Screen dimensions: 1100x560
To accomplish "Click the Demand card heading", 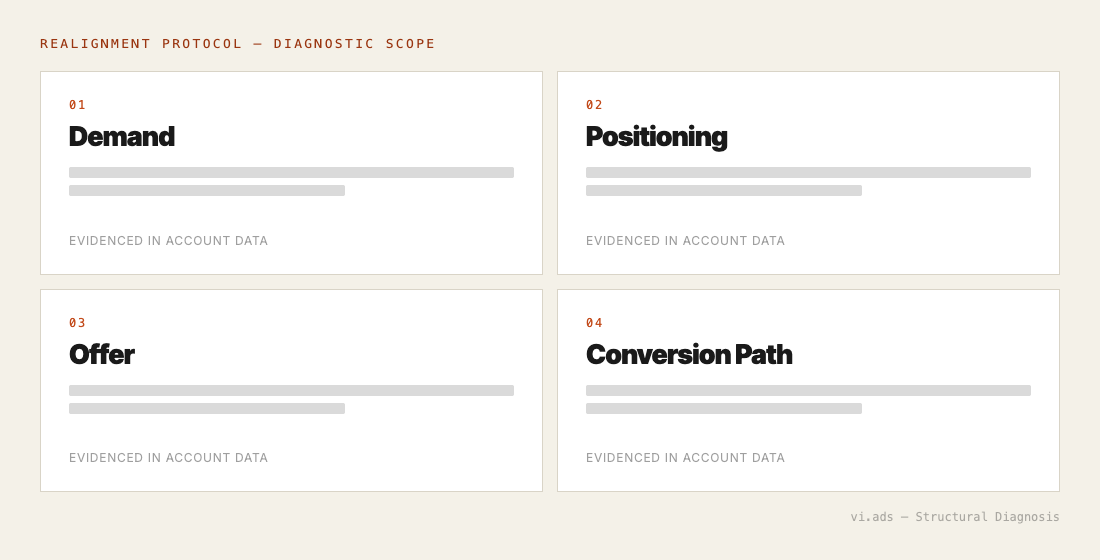I will 121,137.
